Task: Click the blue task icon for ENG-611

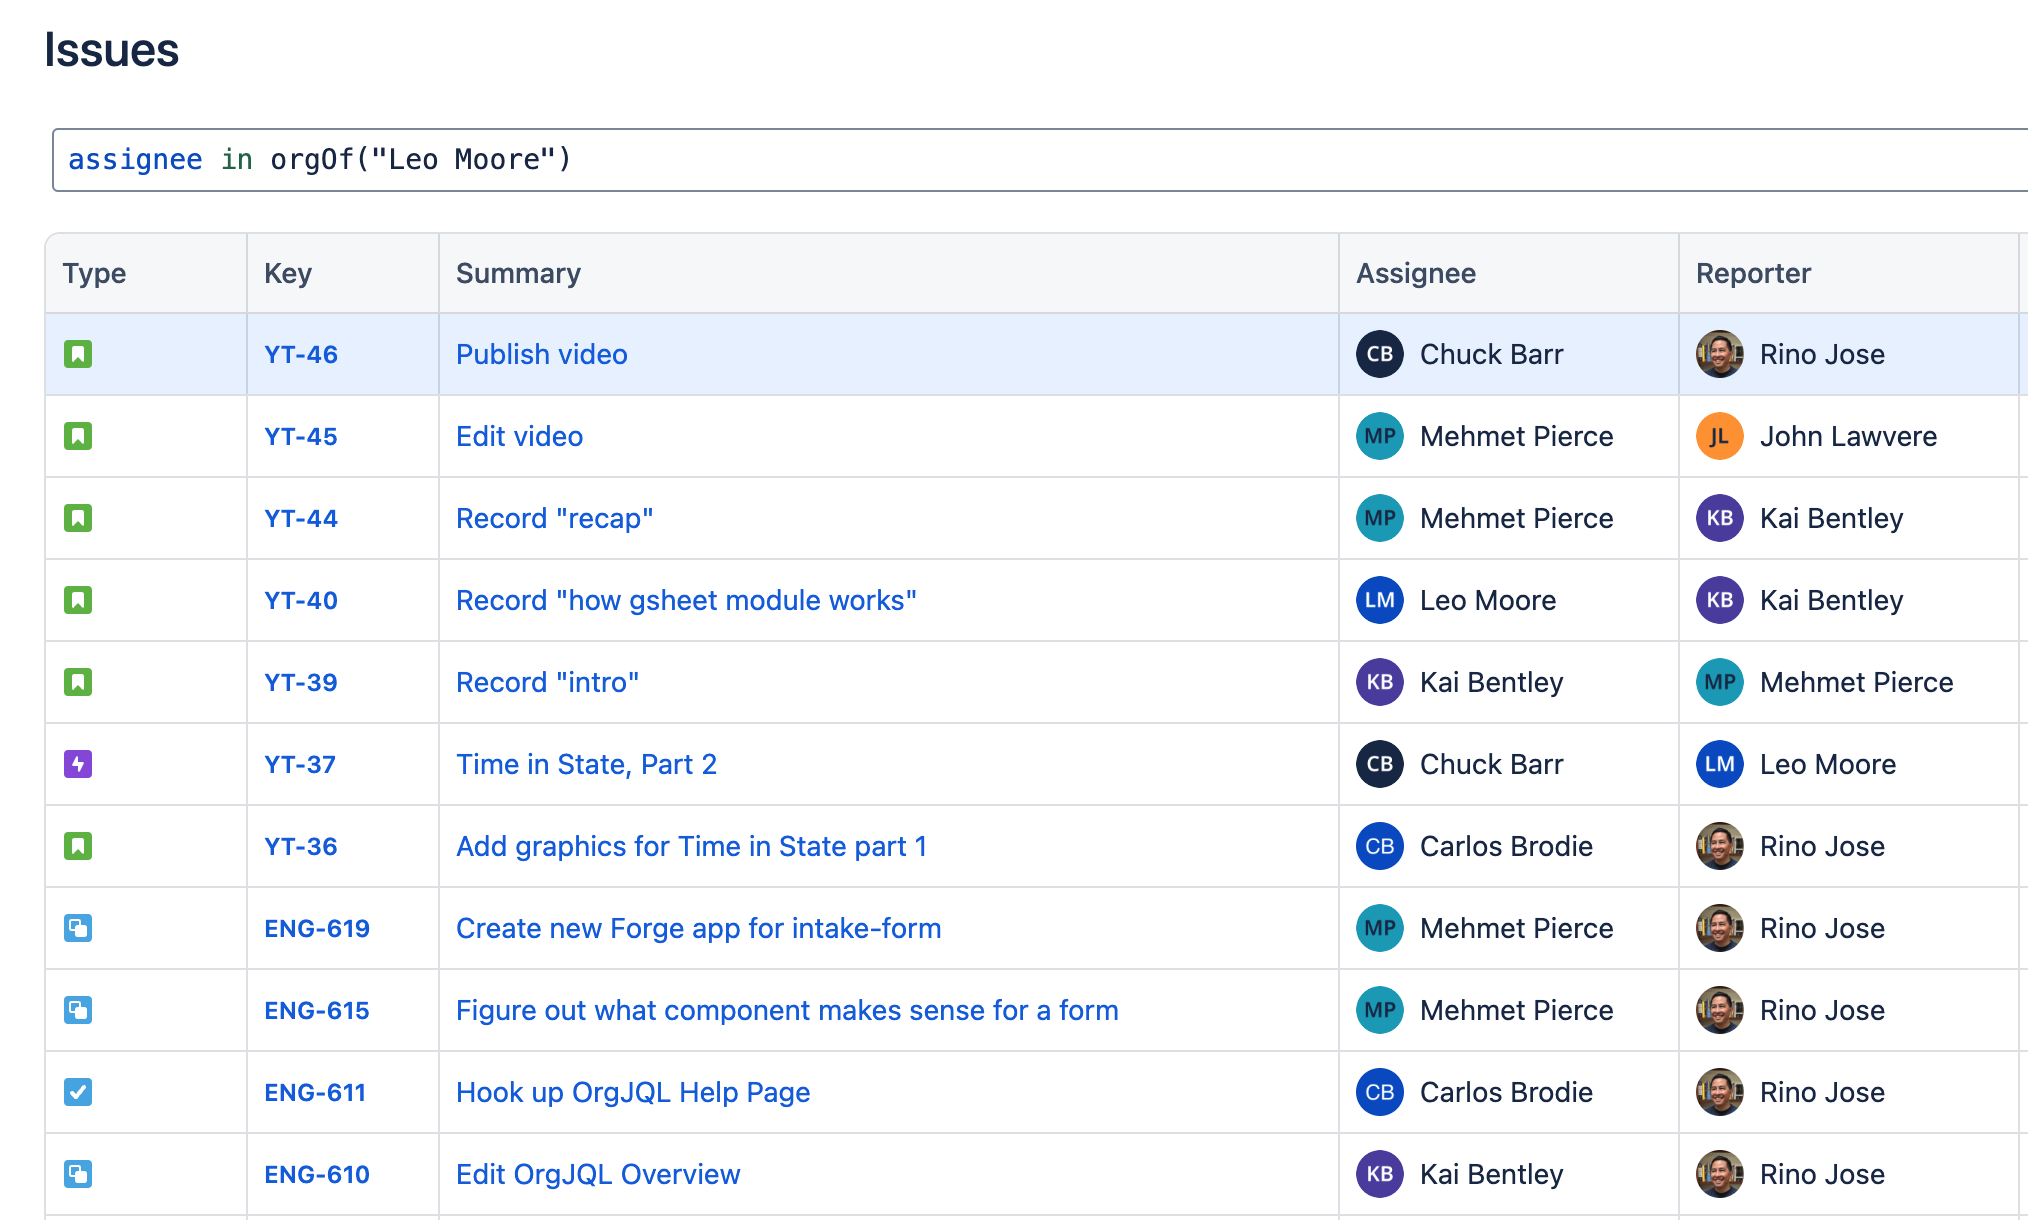Action: click(79, 1092)
